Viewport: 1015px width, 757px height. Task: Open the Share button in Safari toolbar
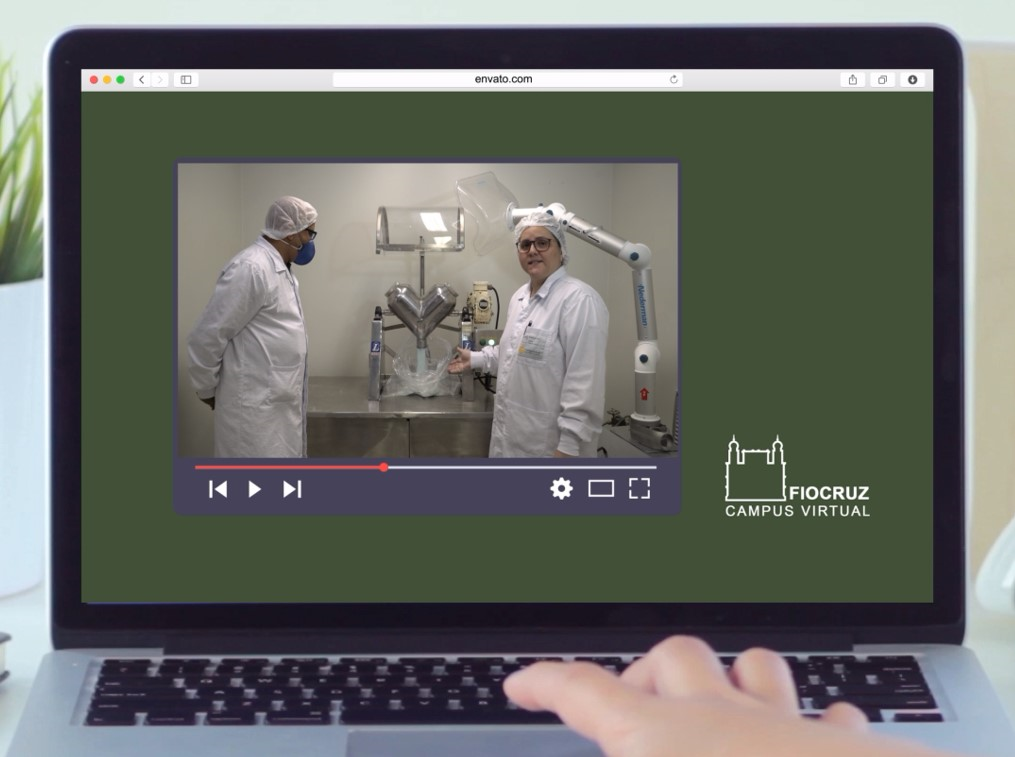853,80
